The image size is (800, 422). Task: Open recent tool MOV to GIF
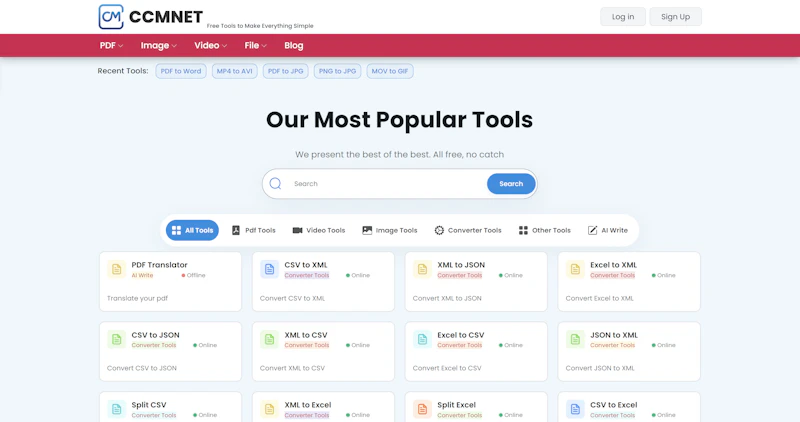point(390,71)
